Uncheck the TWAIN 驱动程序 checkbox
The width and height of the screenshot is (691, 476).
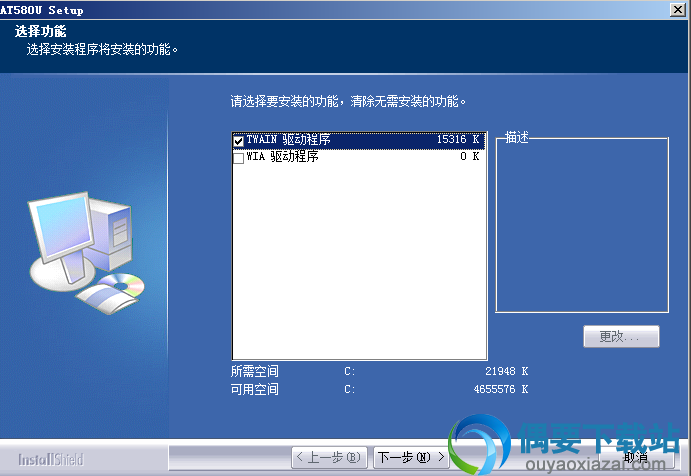click(x=238, y=141)
